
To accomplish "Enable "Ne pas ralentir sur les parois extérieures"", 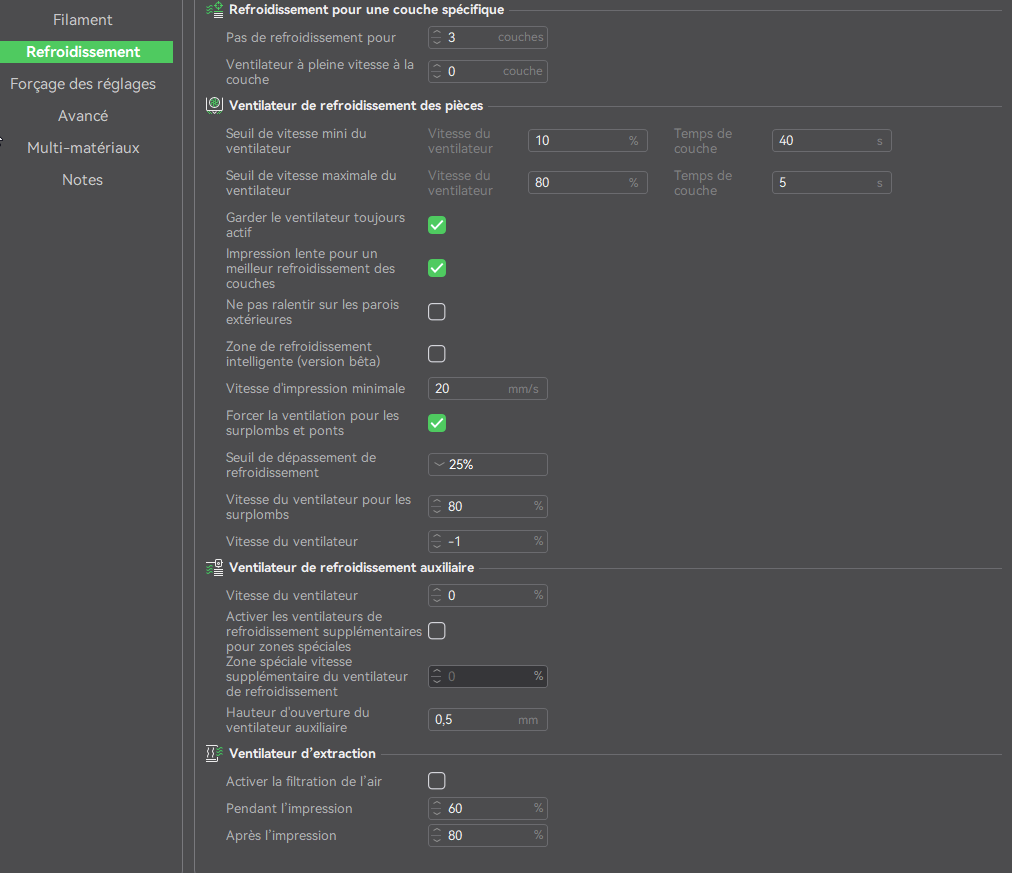I will click(437, 312).
